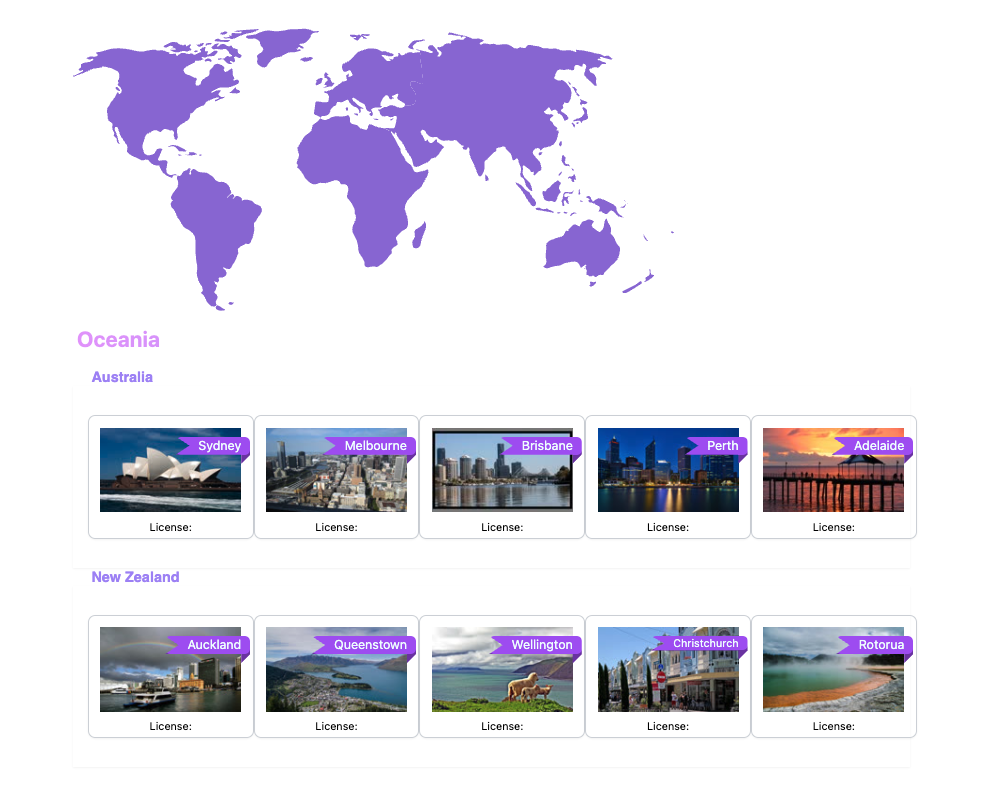The image size is (996, 795).
Task: Open the Auckland harbour photo
Action: tap(170, 669)
